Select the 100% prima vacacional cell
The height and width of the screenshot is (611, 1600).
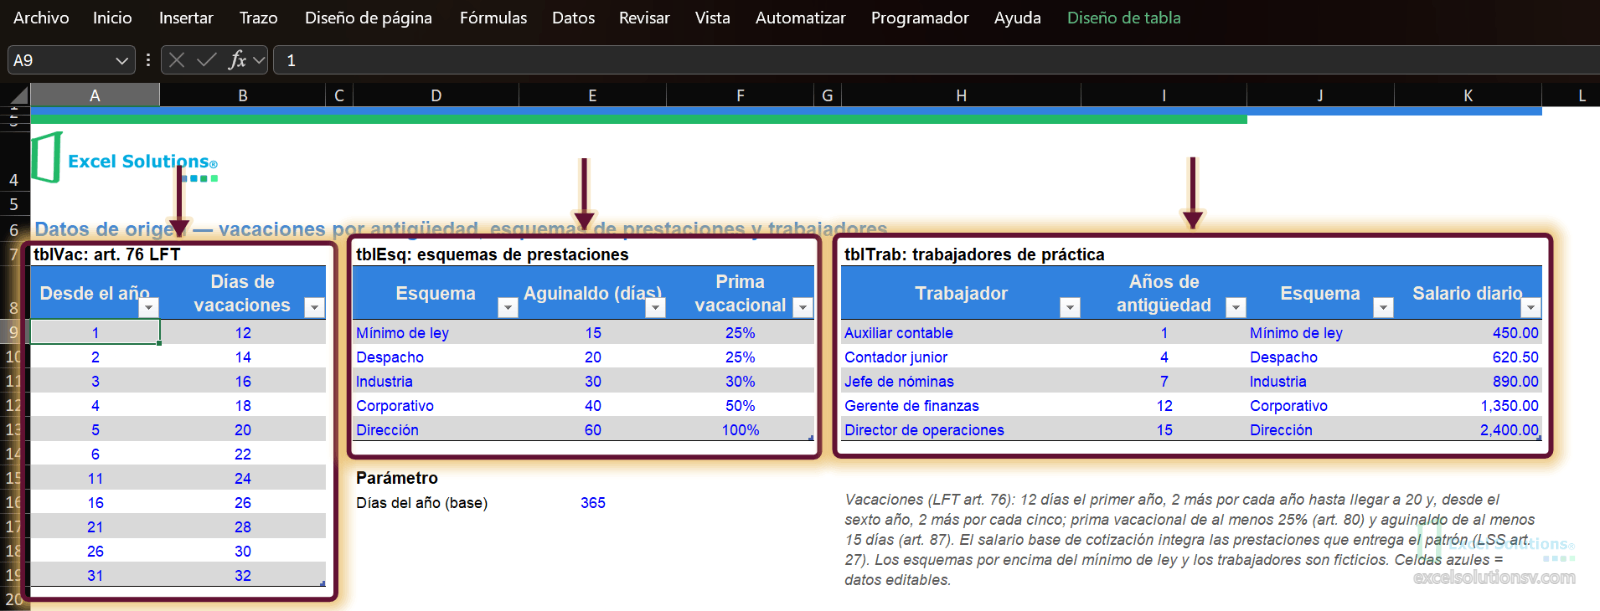click(x=740, y=430)
